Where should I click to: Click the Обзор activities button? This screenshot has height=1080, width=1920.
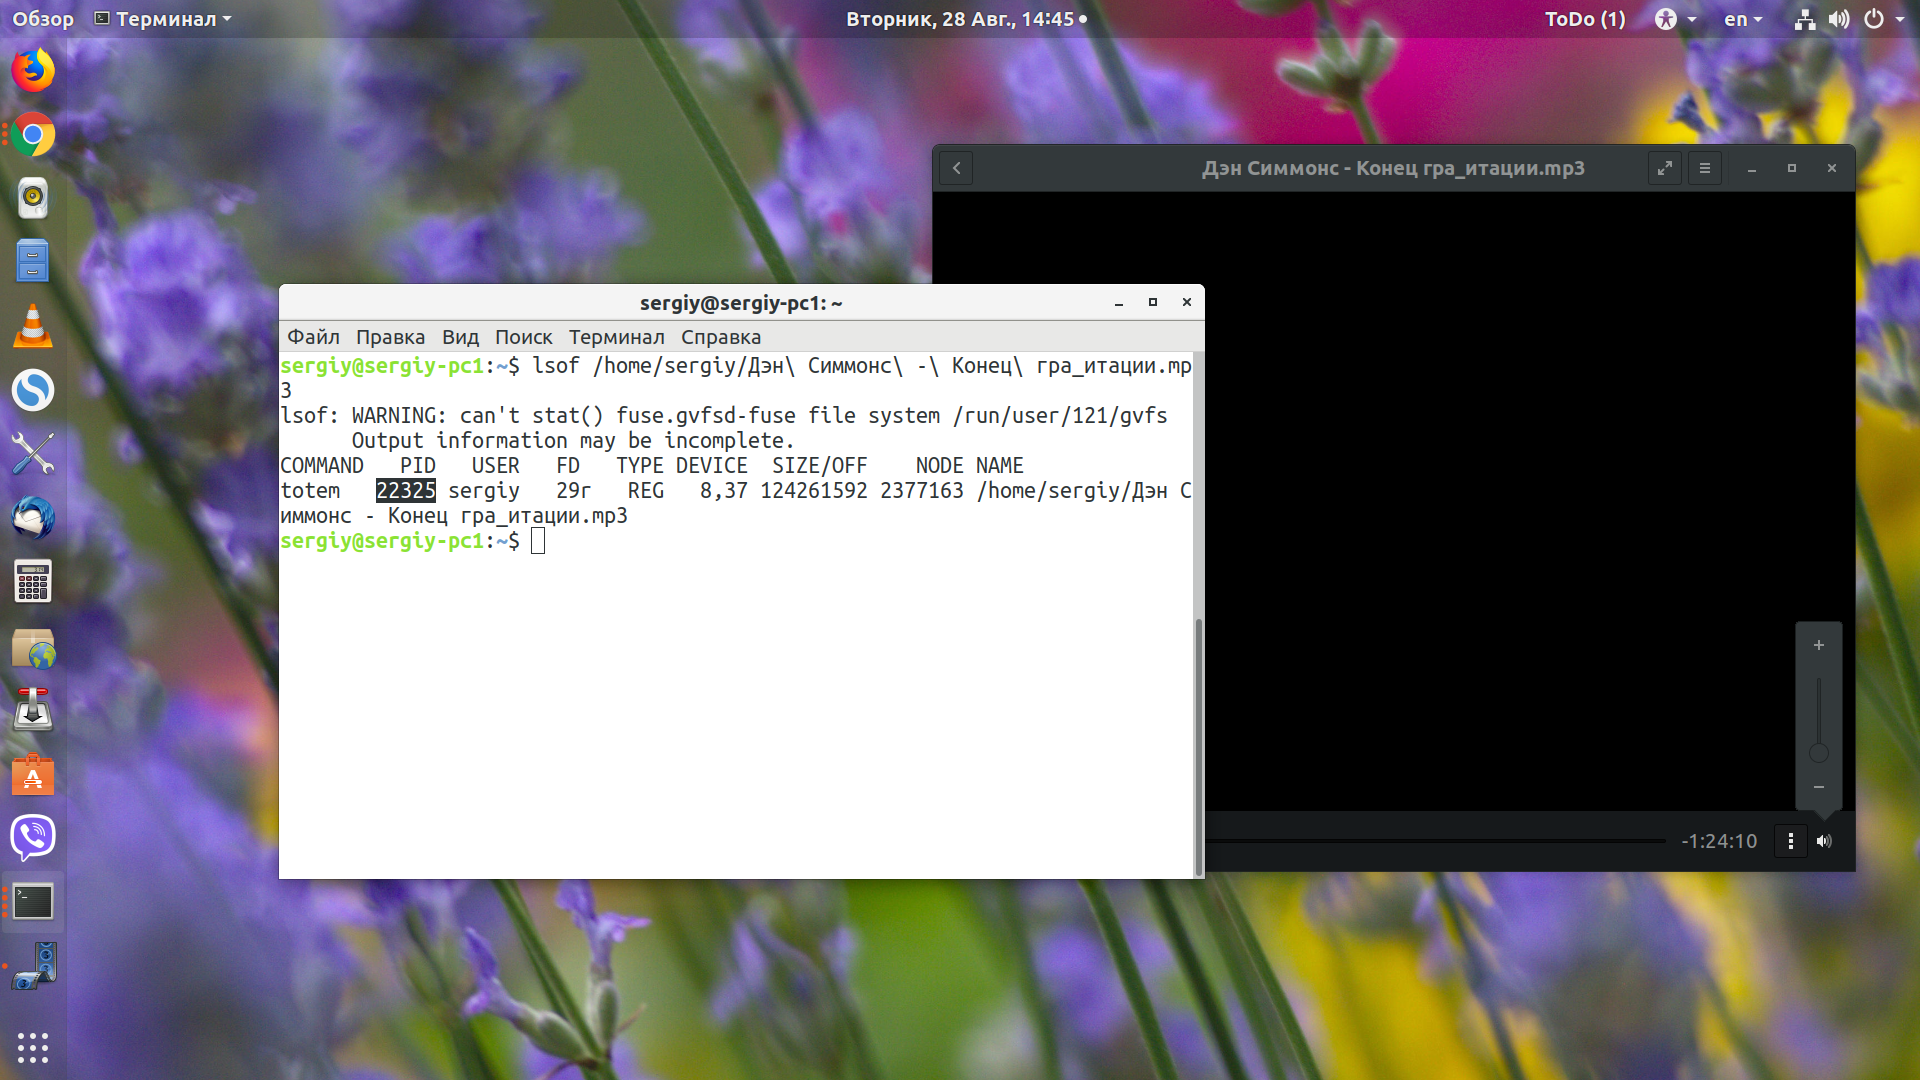pyautogui.click(x=43, y=19)
